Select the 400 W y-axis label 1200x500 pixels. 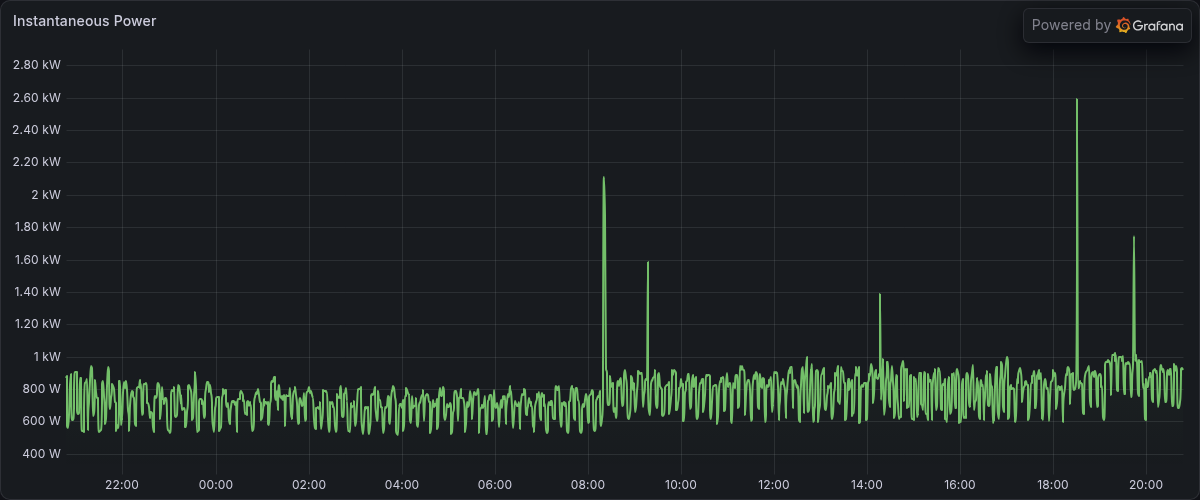coord(42,454)
